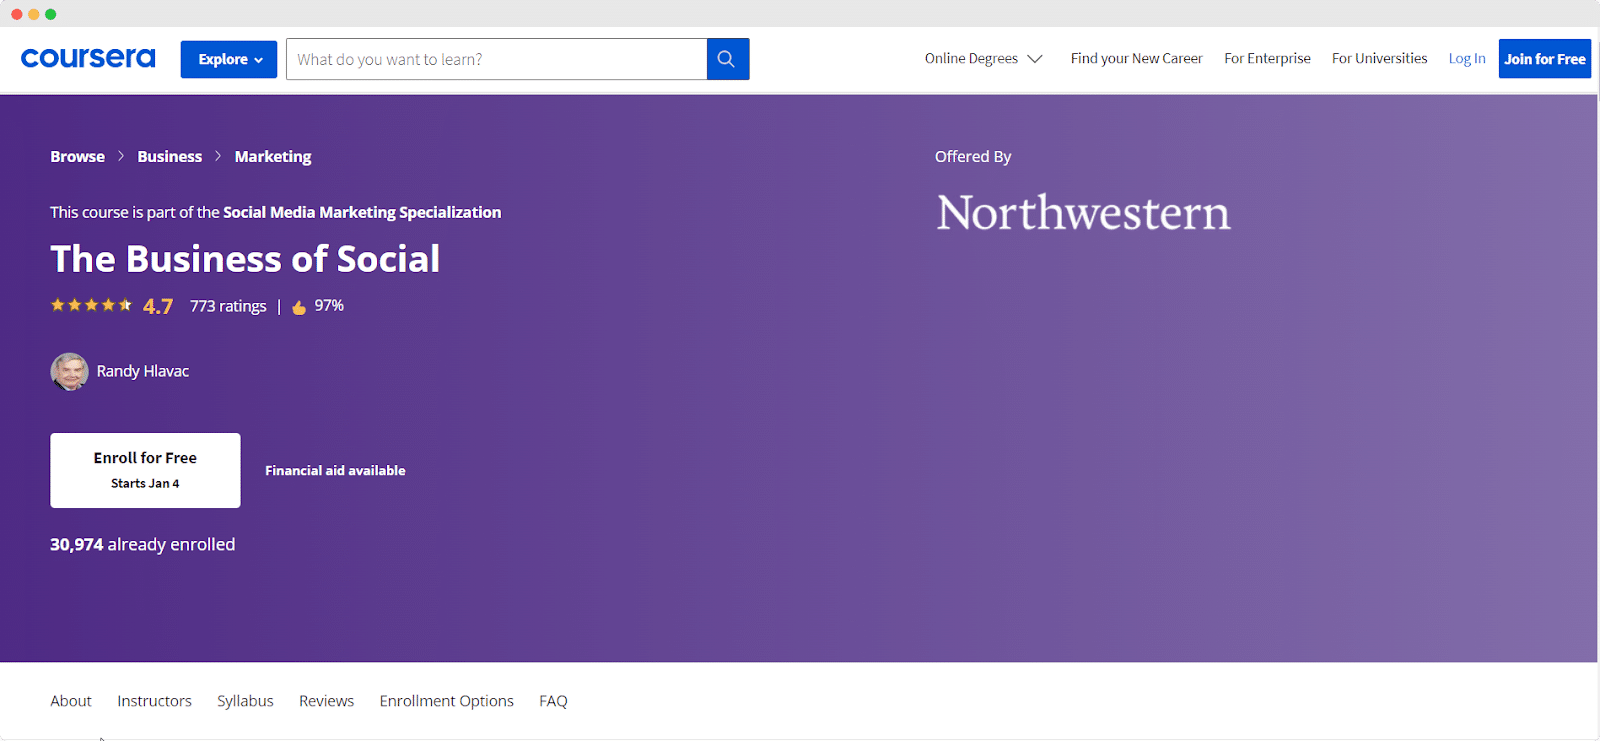
Task: Click the '30,974 already enrolled' text
Action: point(143,544)
